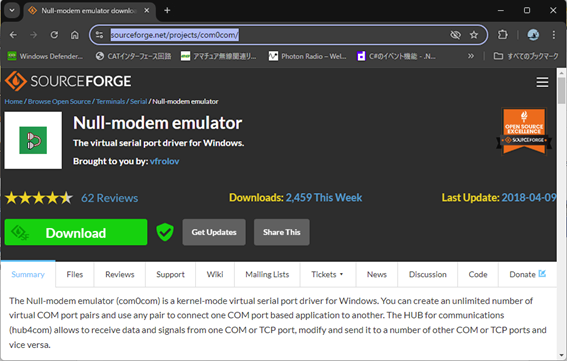
Task: Click the crossed-out eye icon in address bar
Action: tap(455, 35)
